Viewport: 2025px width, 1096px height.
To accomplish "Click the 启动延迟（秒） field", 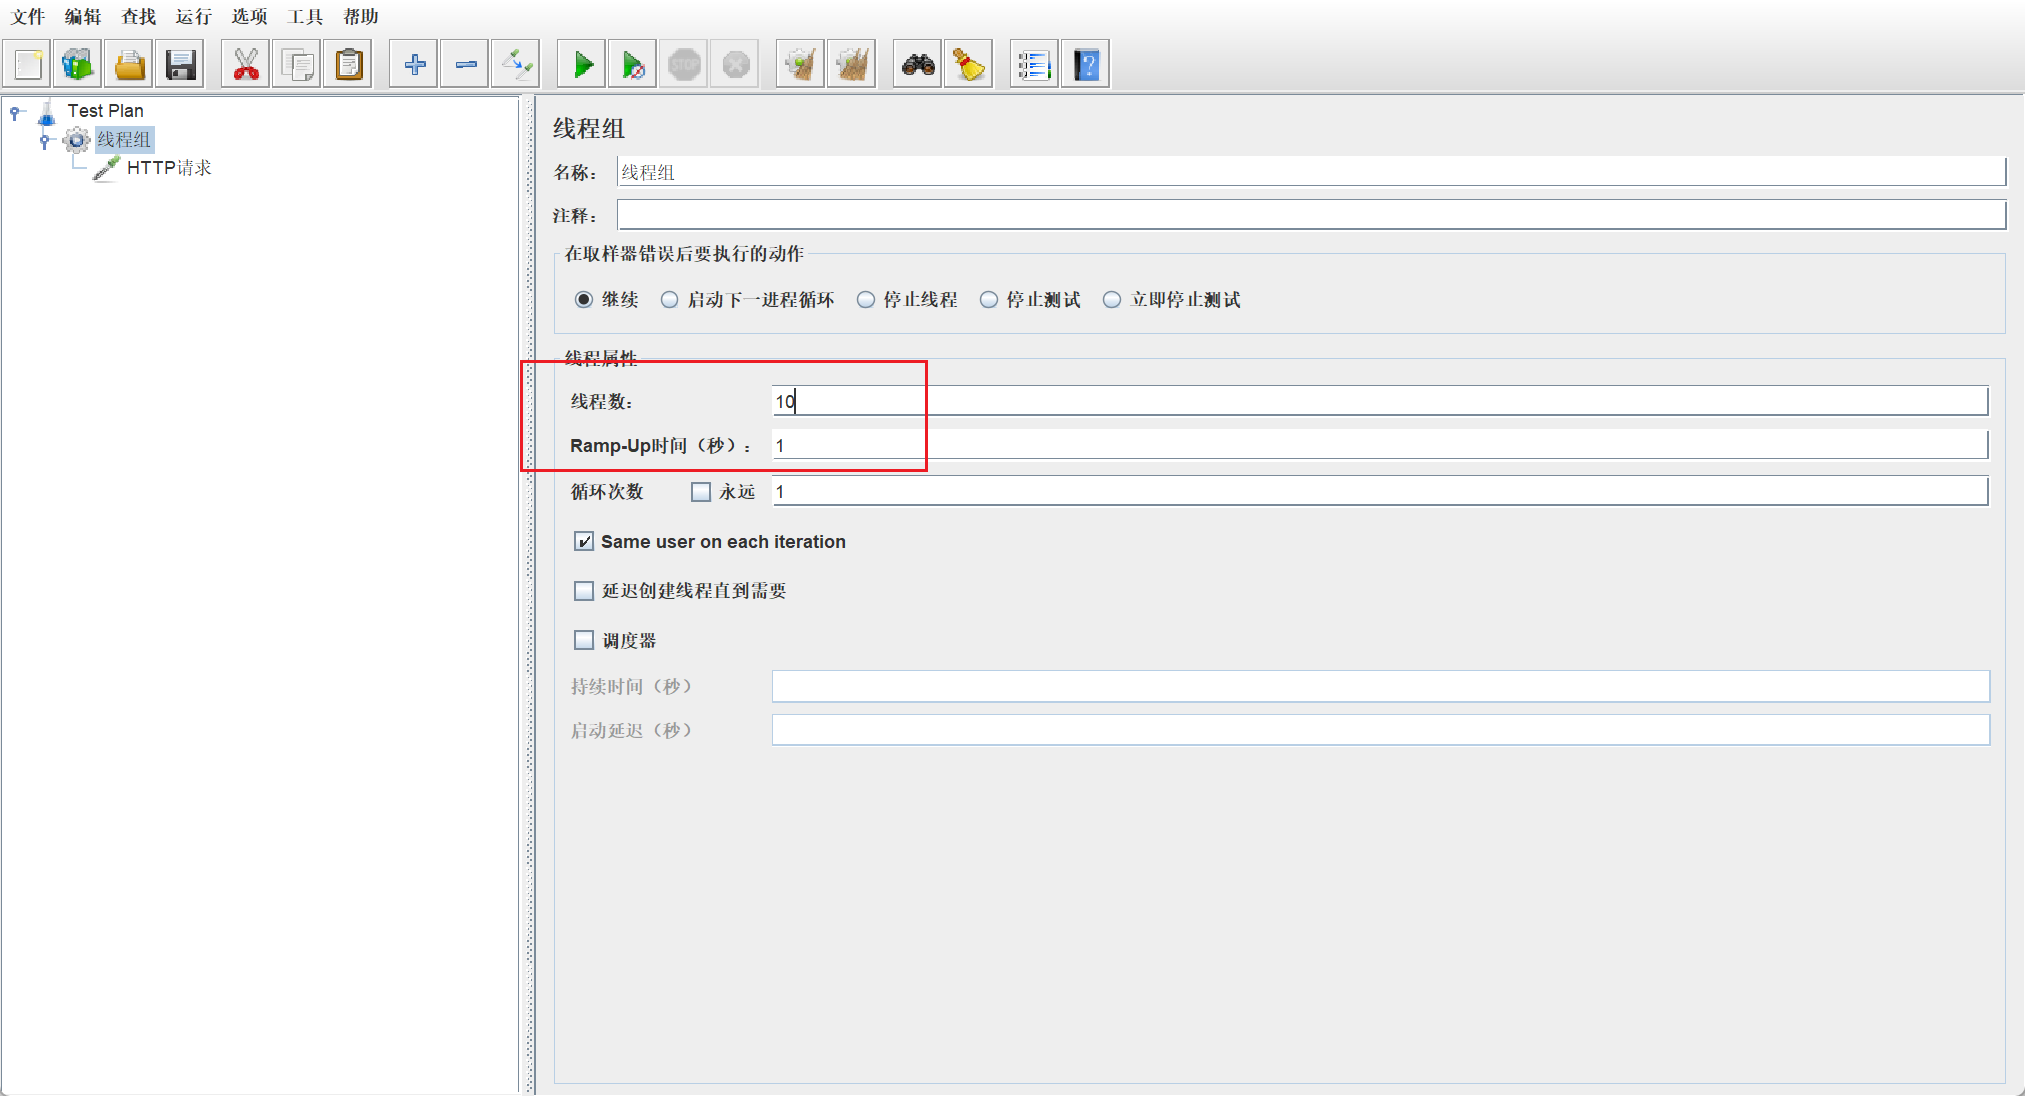I will point(1381,730).
